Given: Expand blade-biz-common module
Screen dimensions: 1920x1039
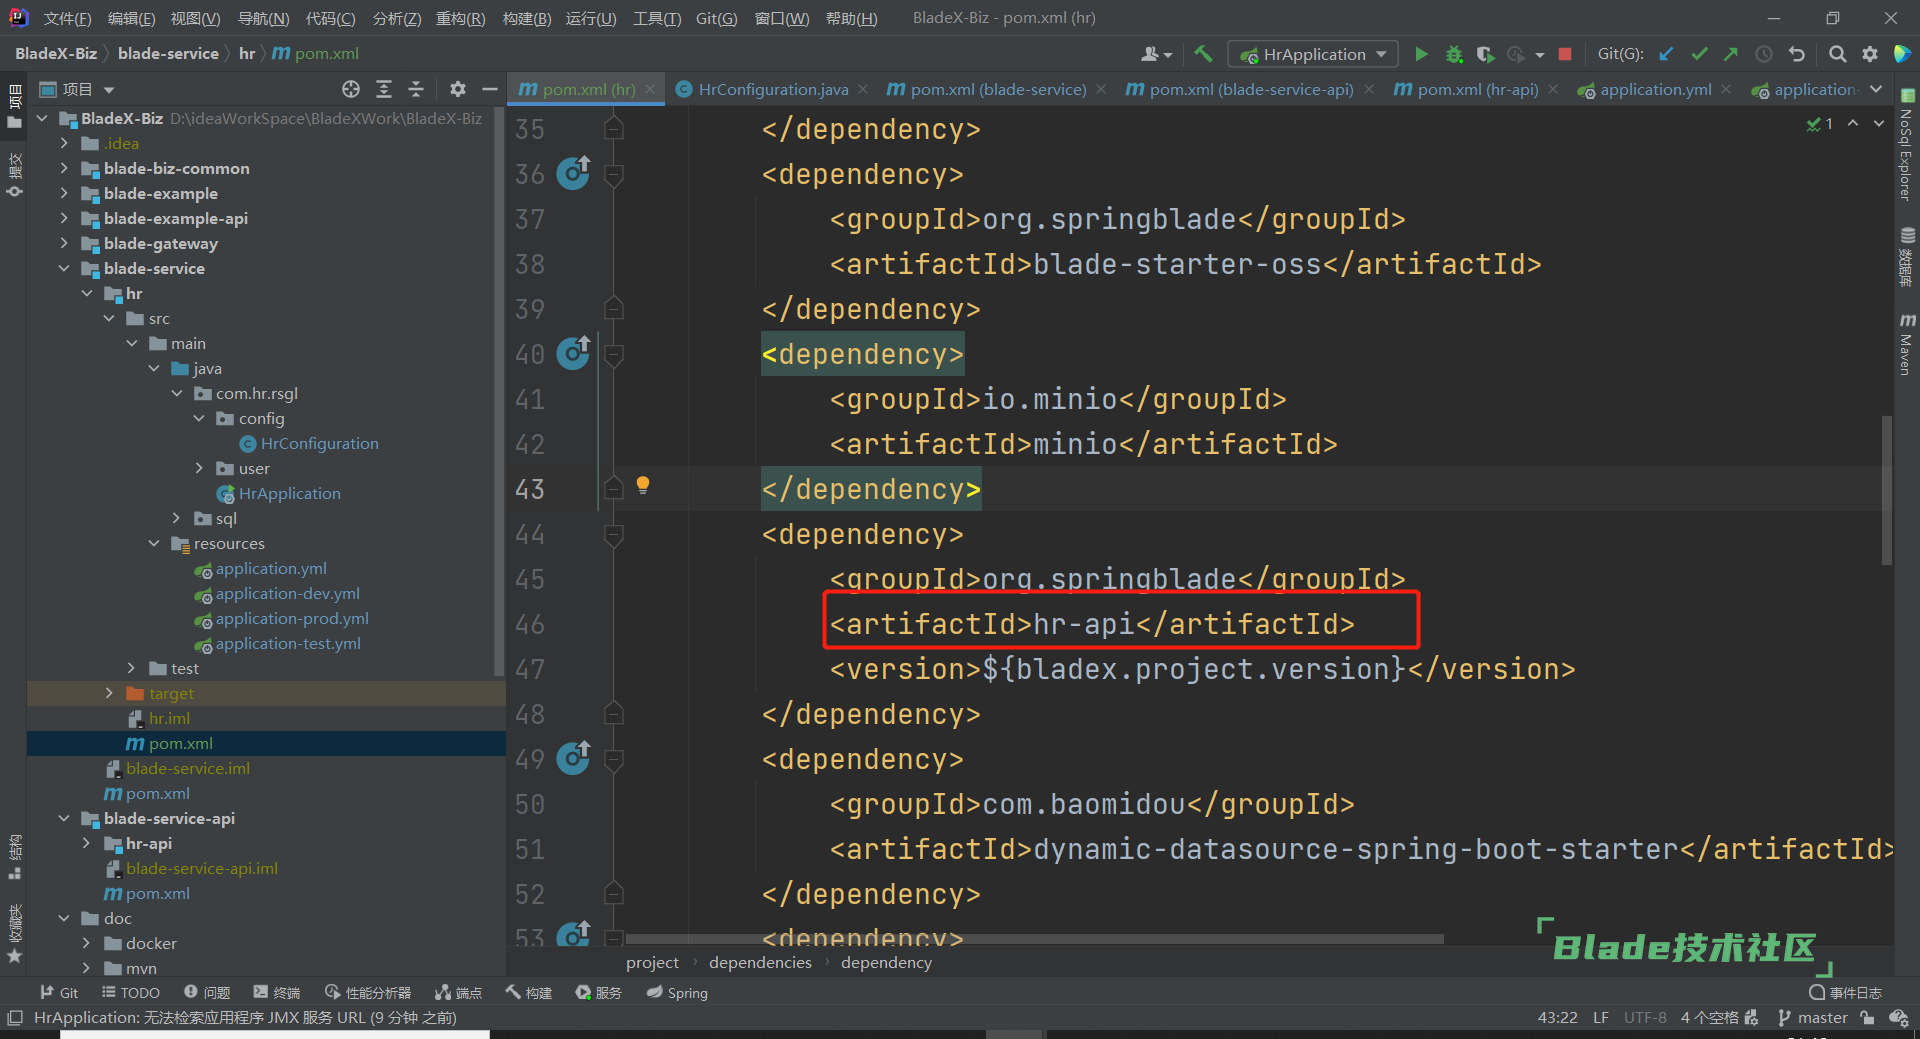Looking at the screenshot, I should coord(64,168).
